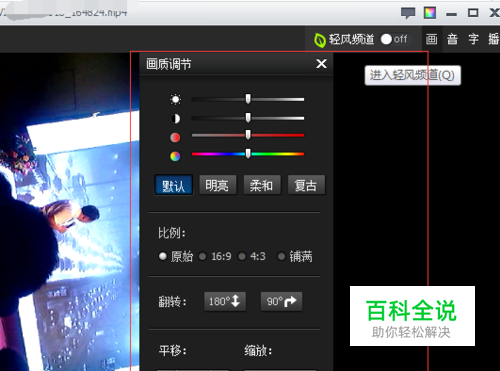Screen dimensions: 500x371
Task: Click the green leaf 轻风频道 icon
Action: tap(320, 40)
